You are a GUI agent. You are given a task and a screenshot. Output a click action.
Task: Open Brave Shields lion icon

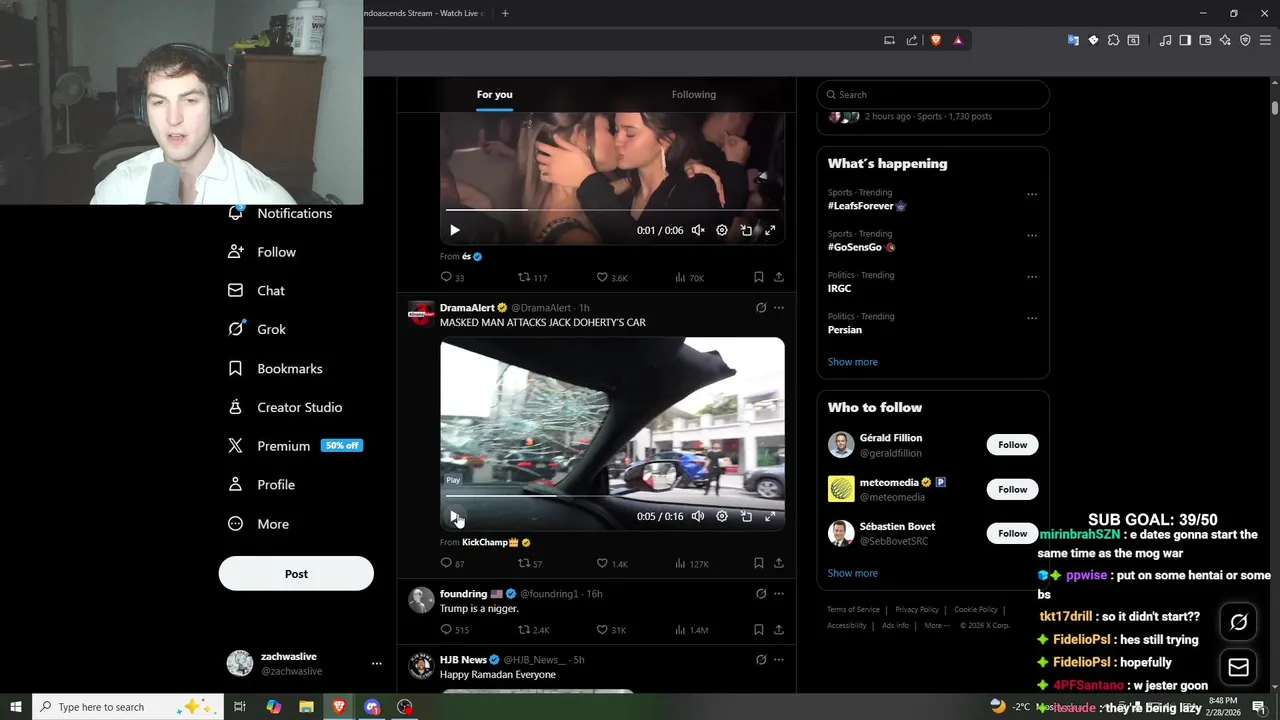pos(936,40)
